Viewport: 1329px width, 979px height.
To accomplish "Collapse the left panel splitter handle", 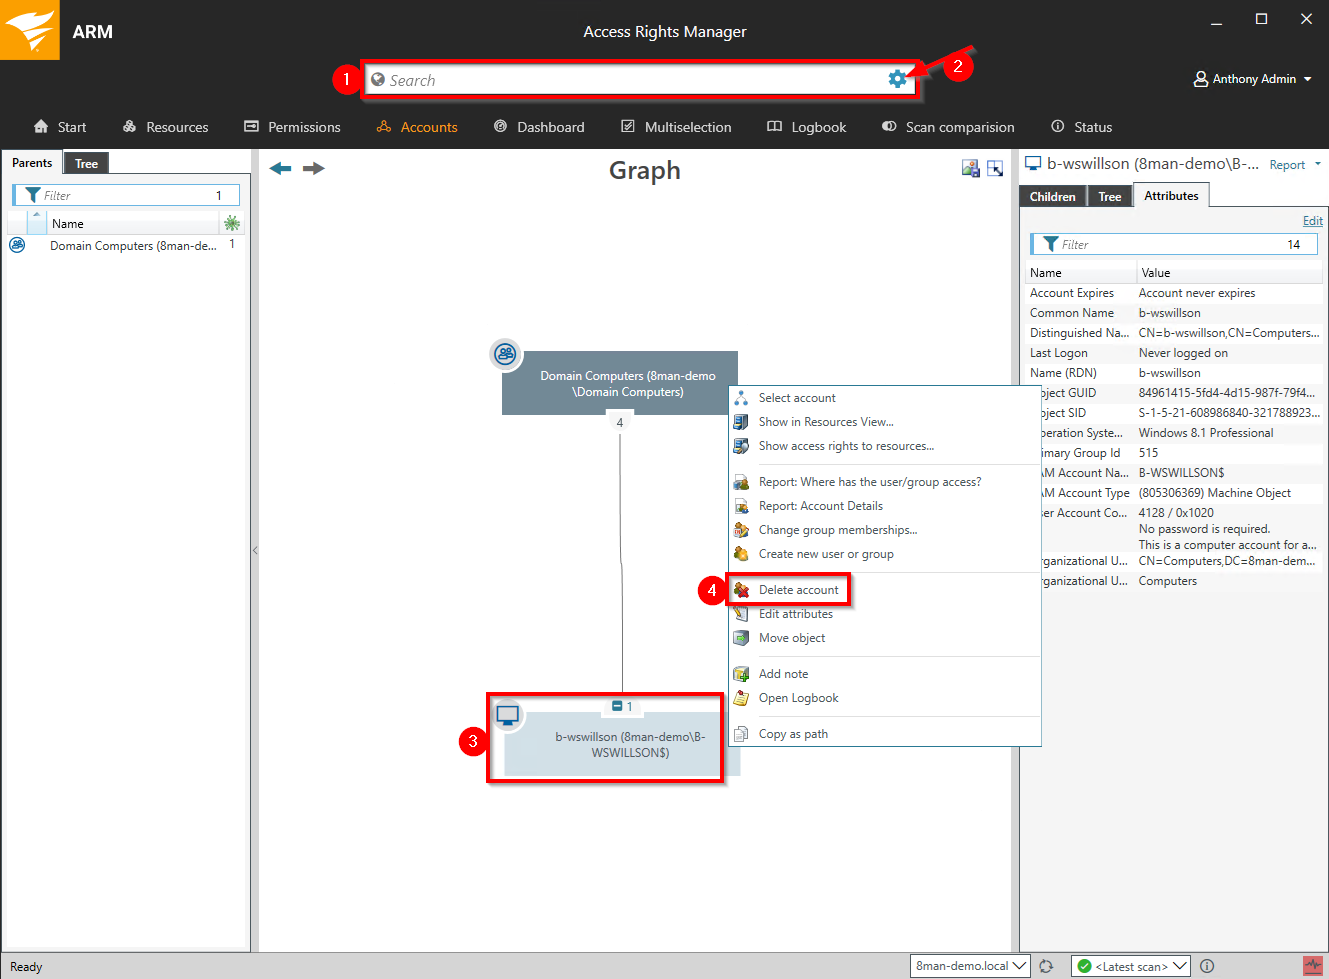I will pos(255,550).
